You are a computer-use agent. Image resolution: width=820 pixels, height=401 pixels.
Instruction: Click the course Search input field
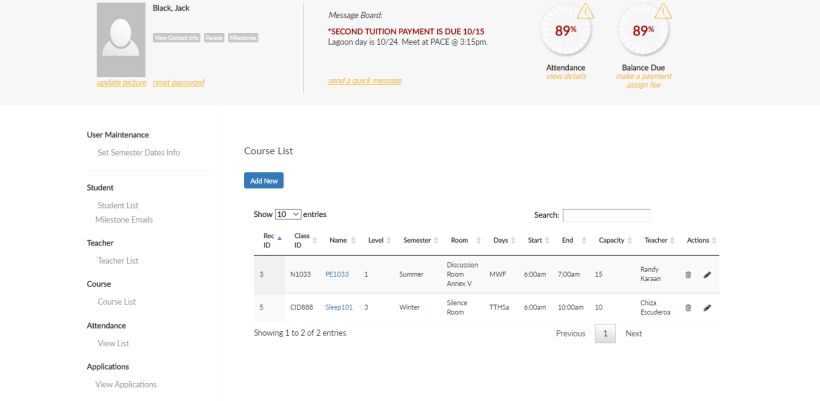pos(606,215)
